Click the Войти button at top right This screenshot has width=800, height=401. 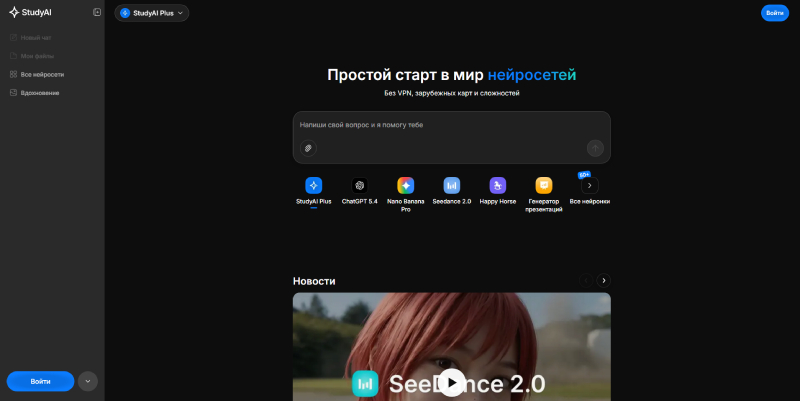click(774, 13)
